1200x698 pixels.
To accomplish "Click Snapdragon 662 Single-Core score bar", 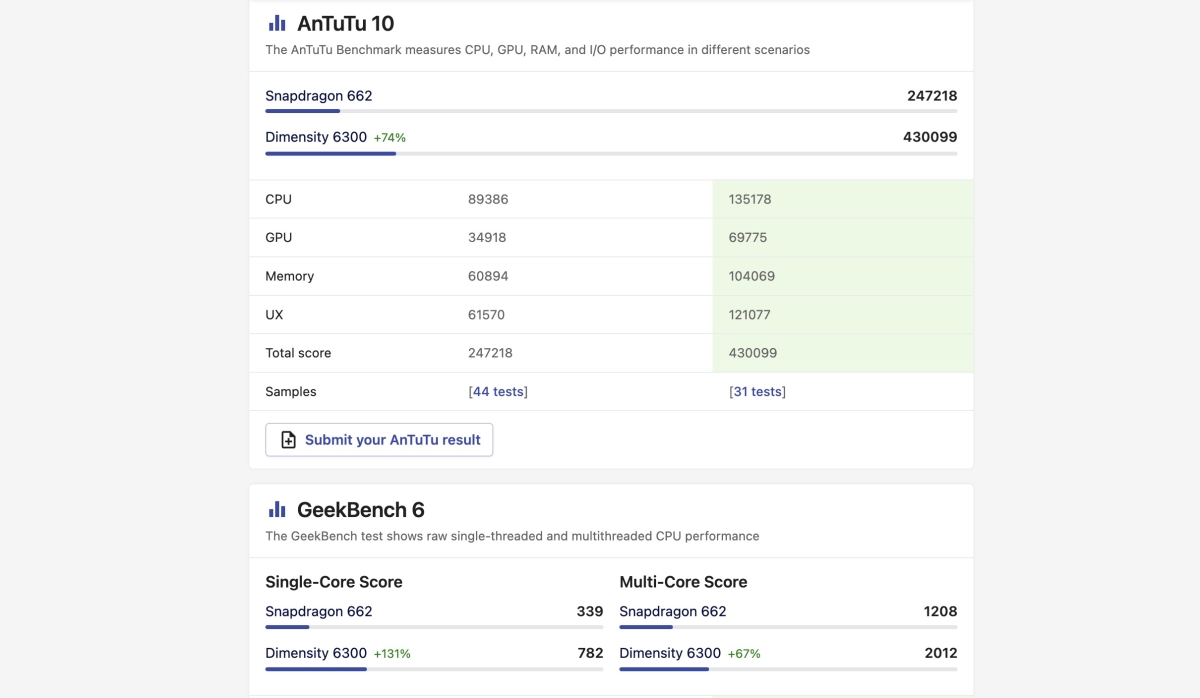I will click(x=434, y=627).
